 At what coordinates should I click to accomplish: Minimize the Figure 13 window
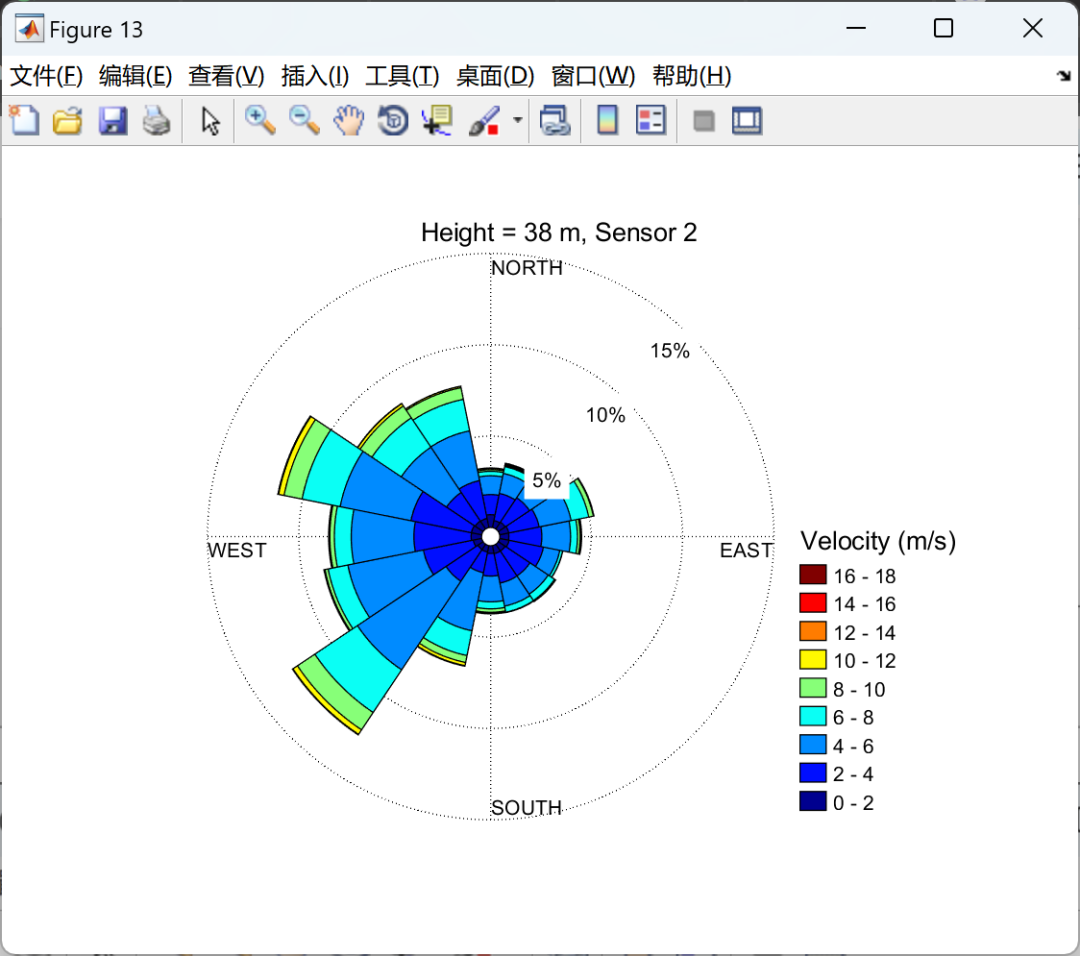[856, 28]
